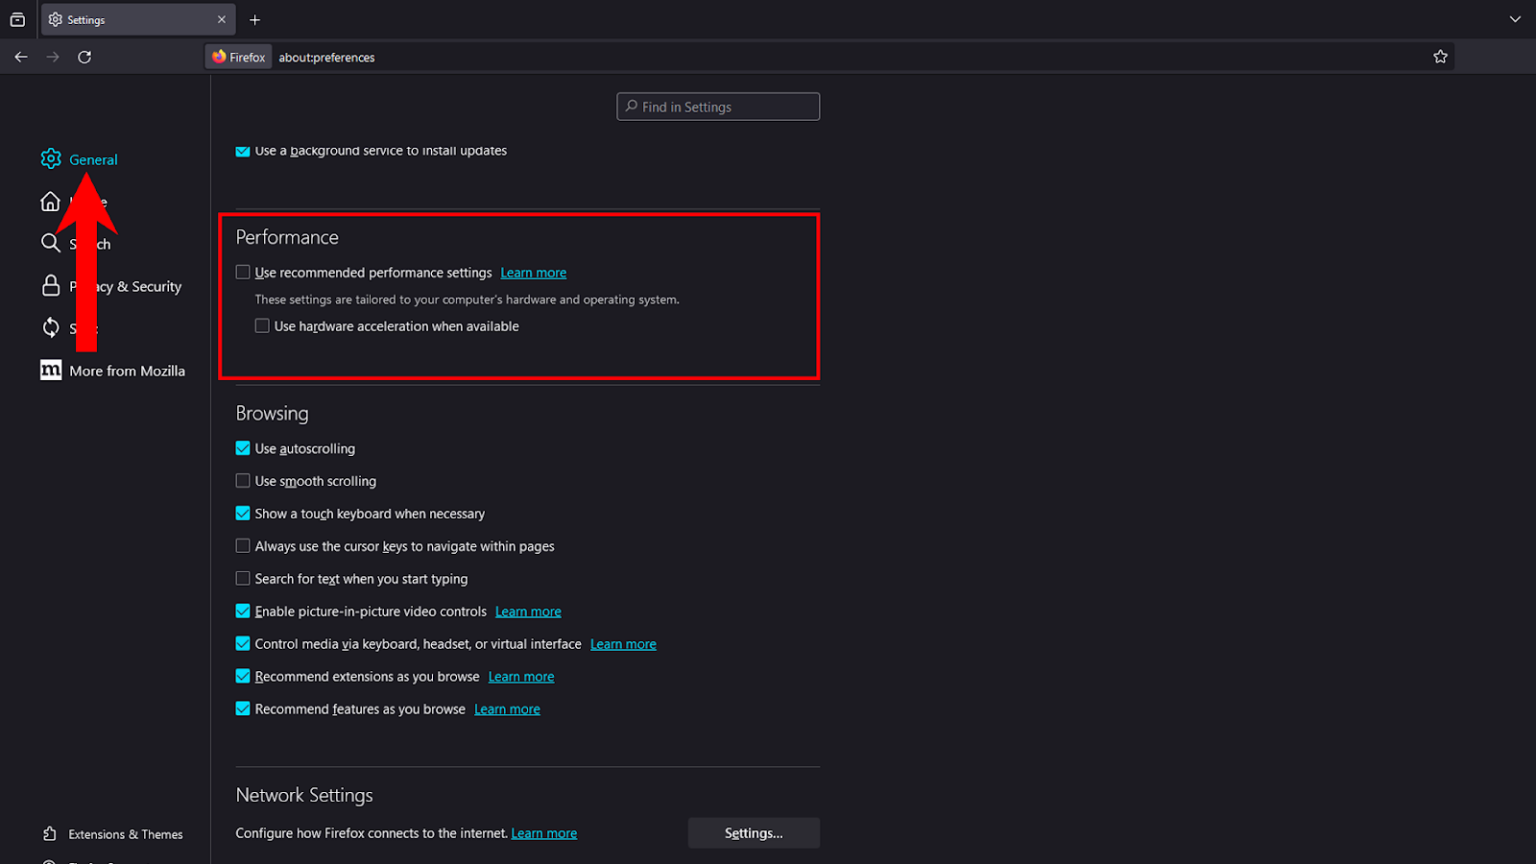Open the Home section via house icon

coord(50,201)
